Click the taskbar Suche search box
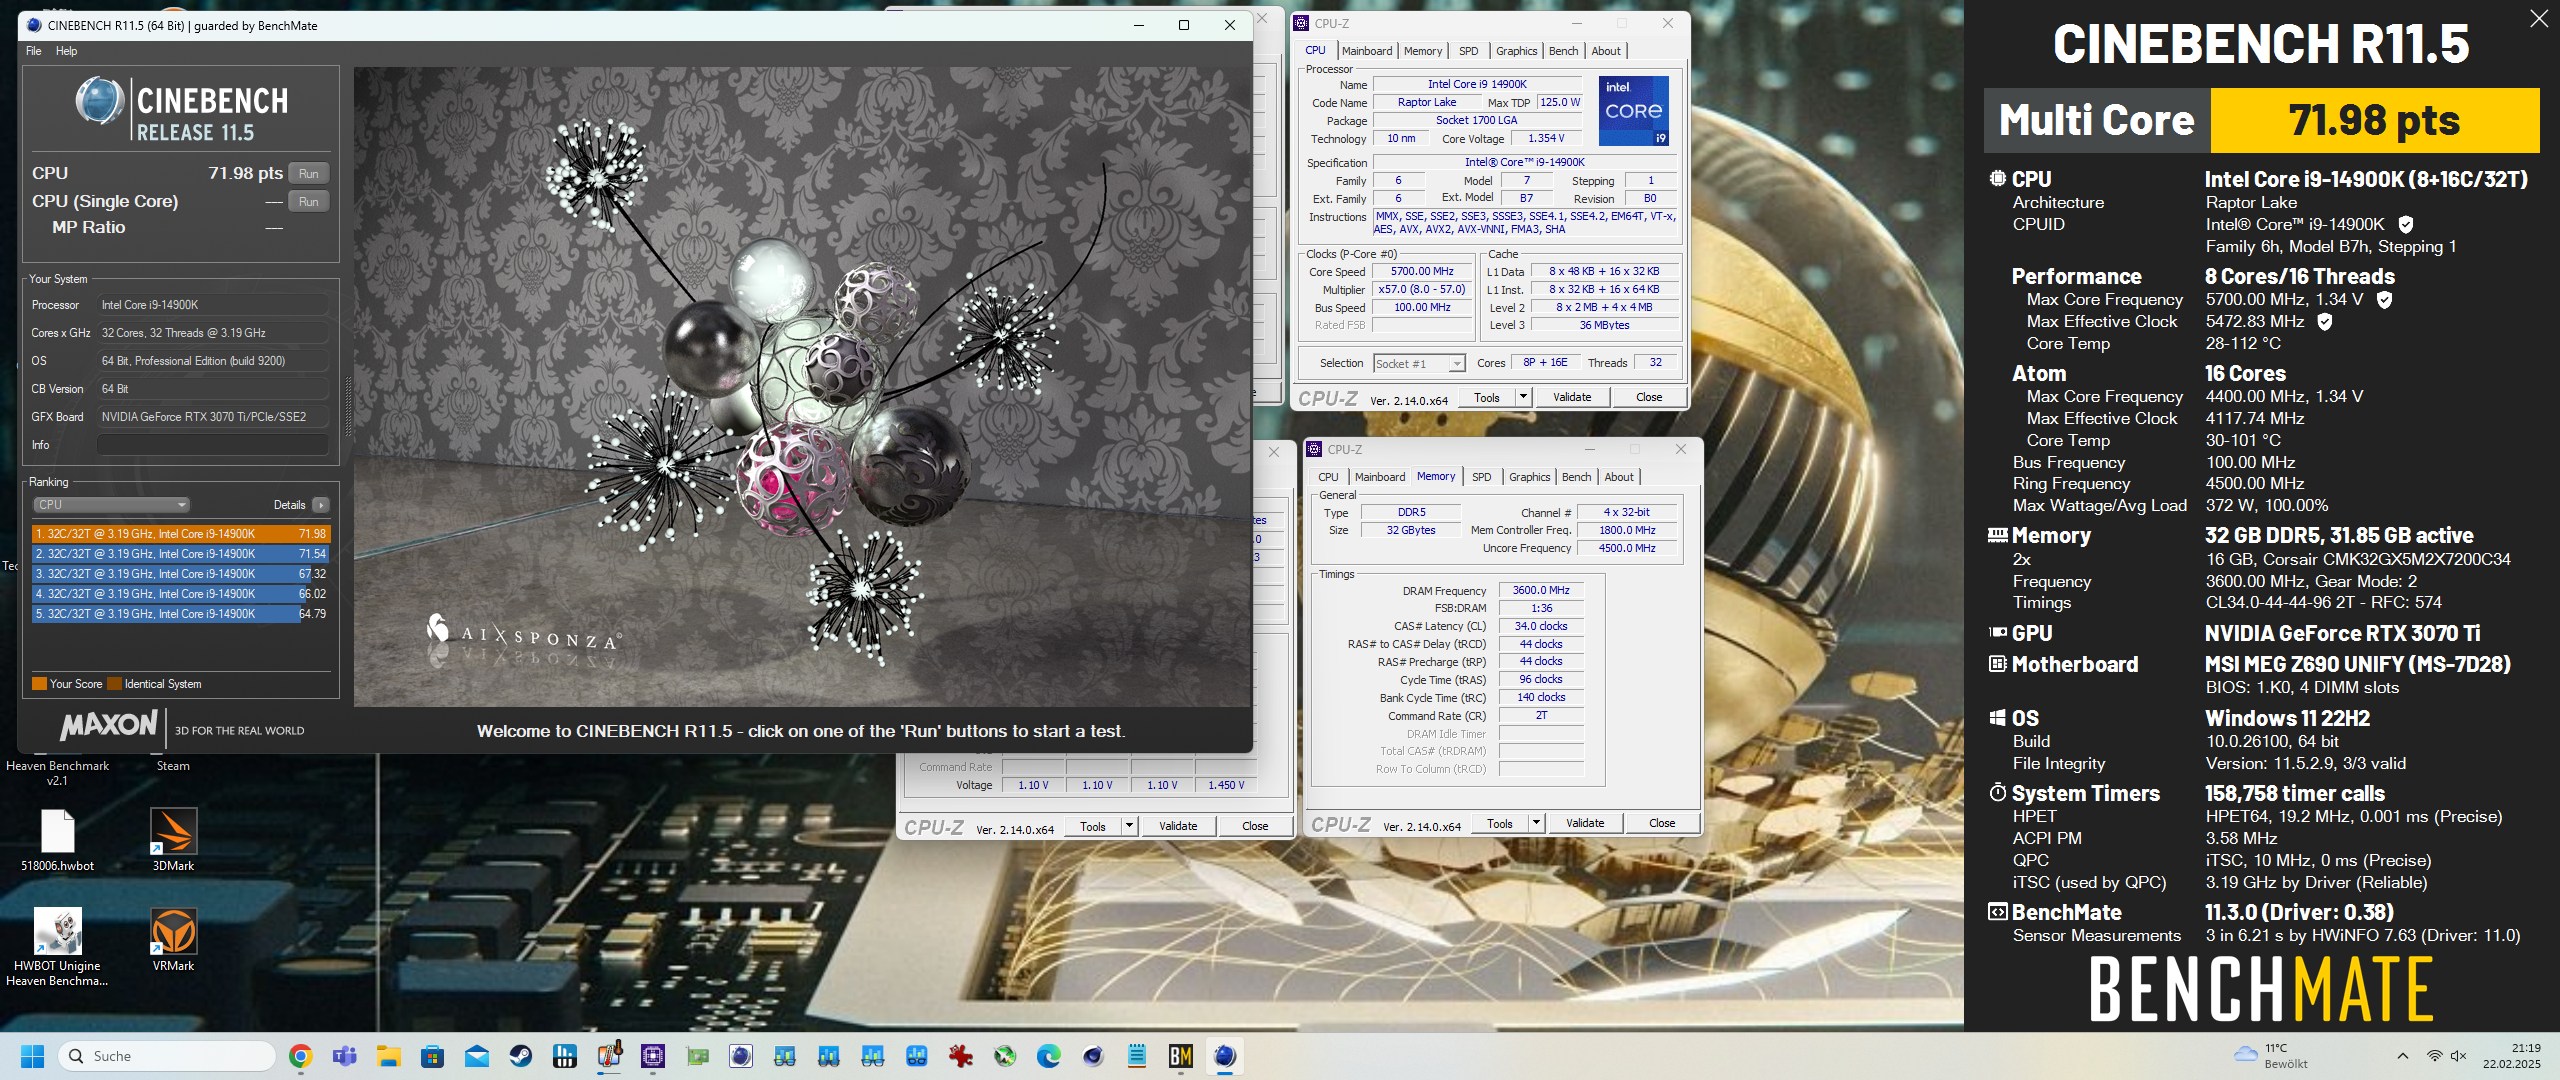The height and width of the screenshot is (1080, 2560). 167,1056
